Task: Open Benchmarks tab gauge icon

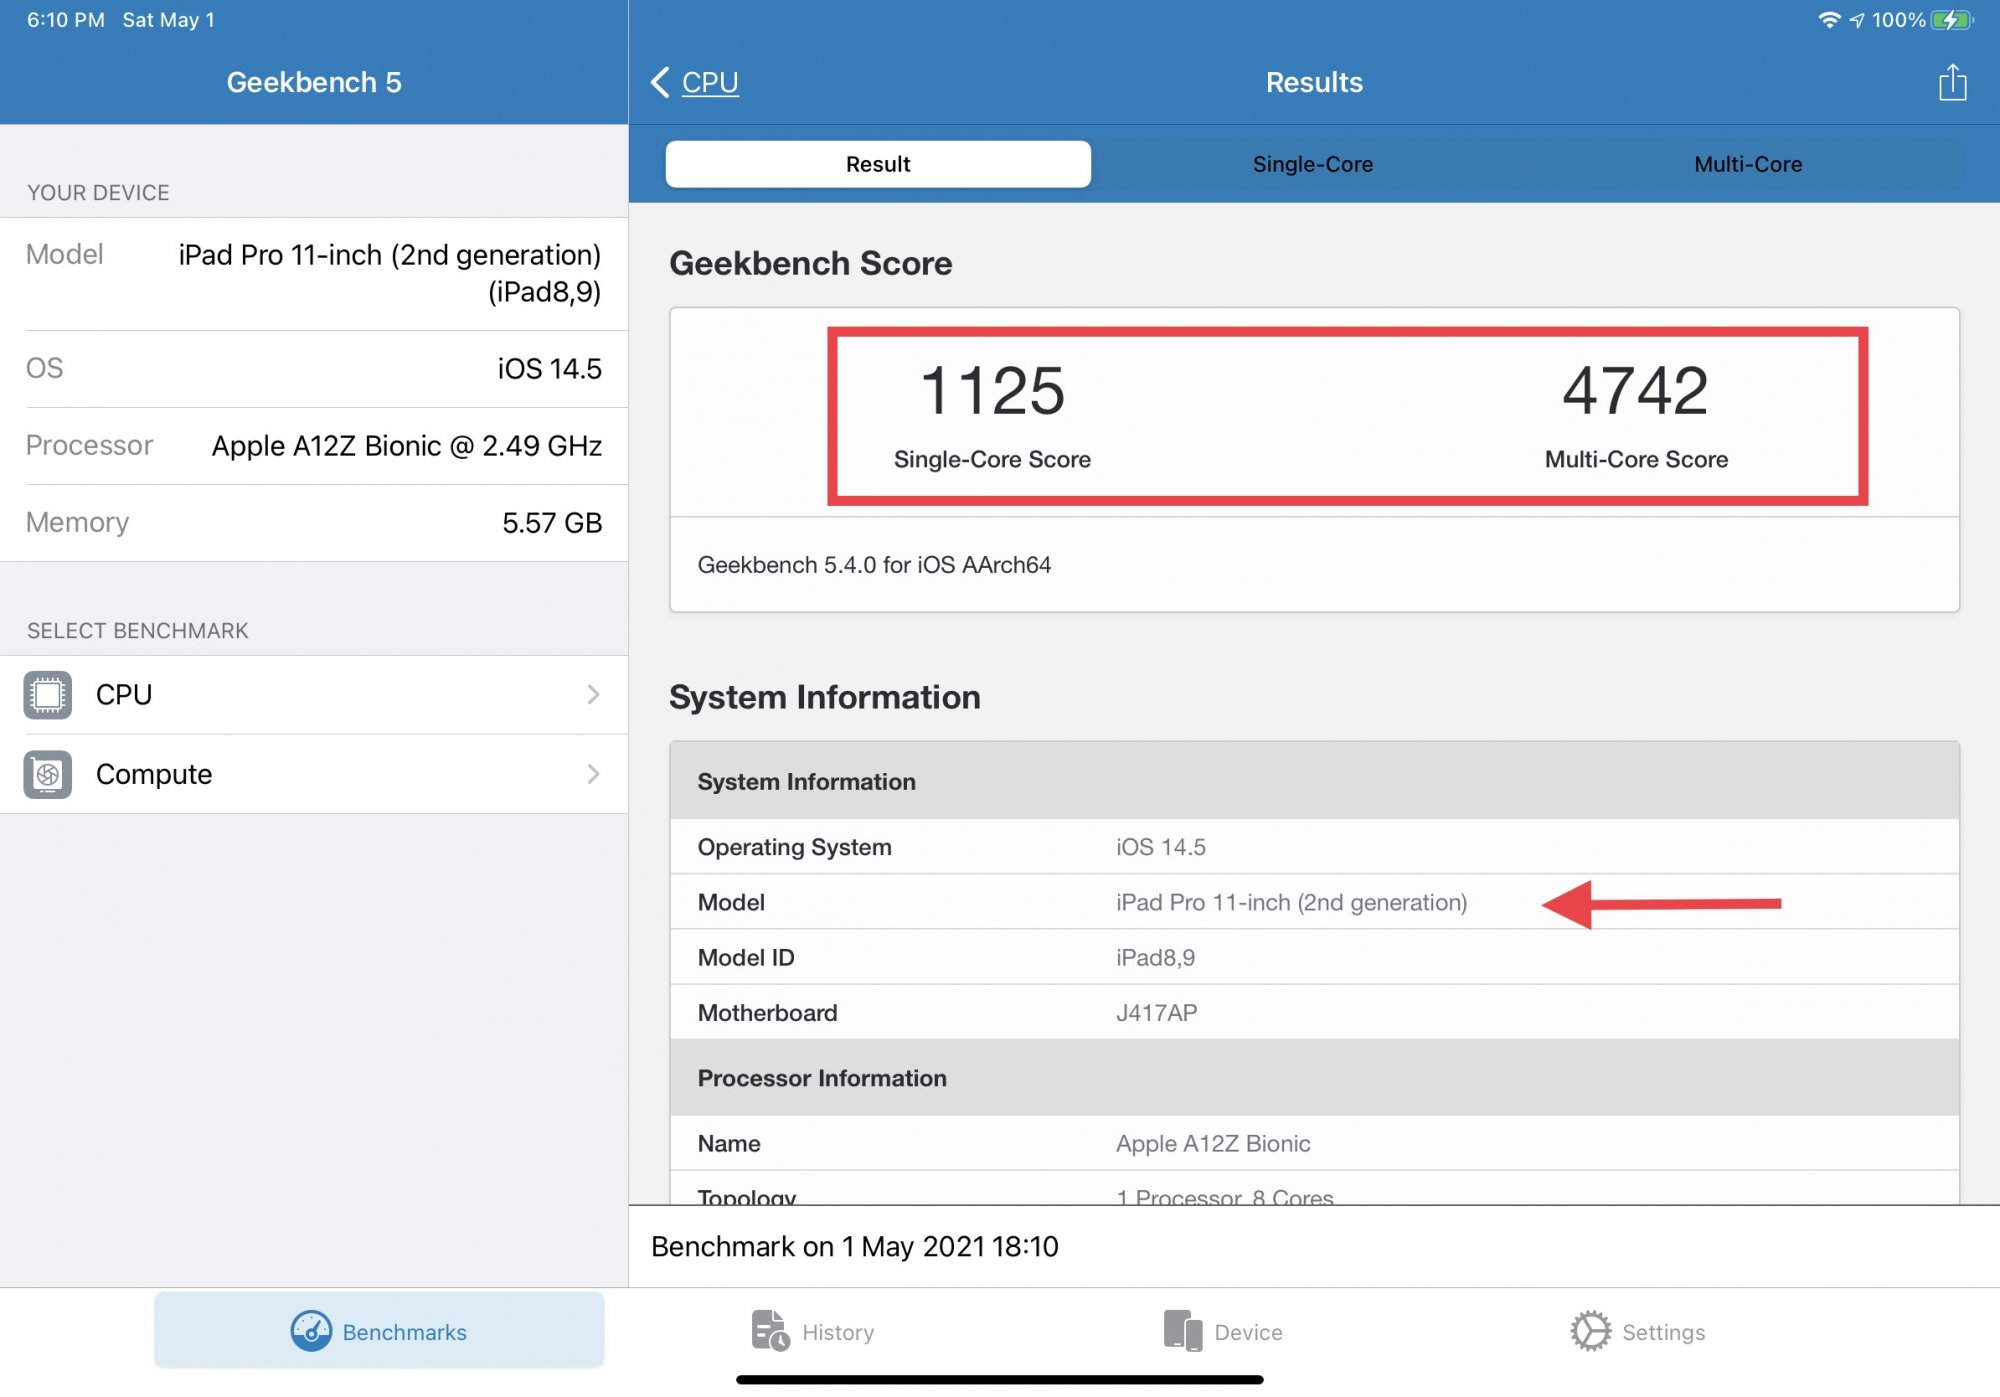Action: pyautogui.click(x=311, y=1331)
